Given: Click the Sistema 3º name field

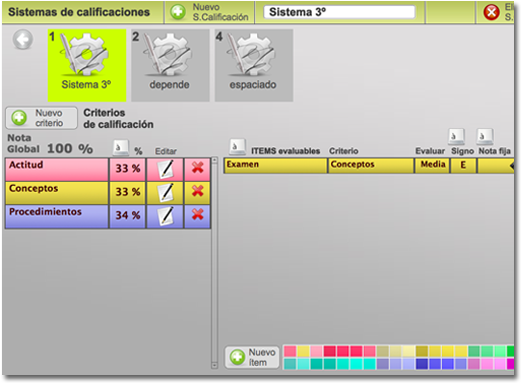Looking at the screenshot, I should (x=339, y=12).
